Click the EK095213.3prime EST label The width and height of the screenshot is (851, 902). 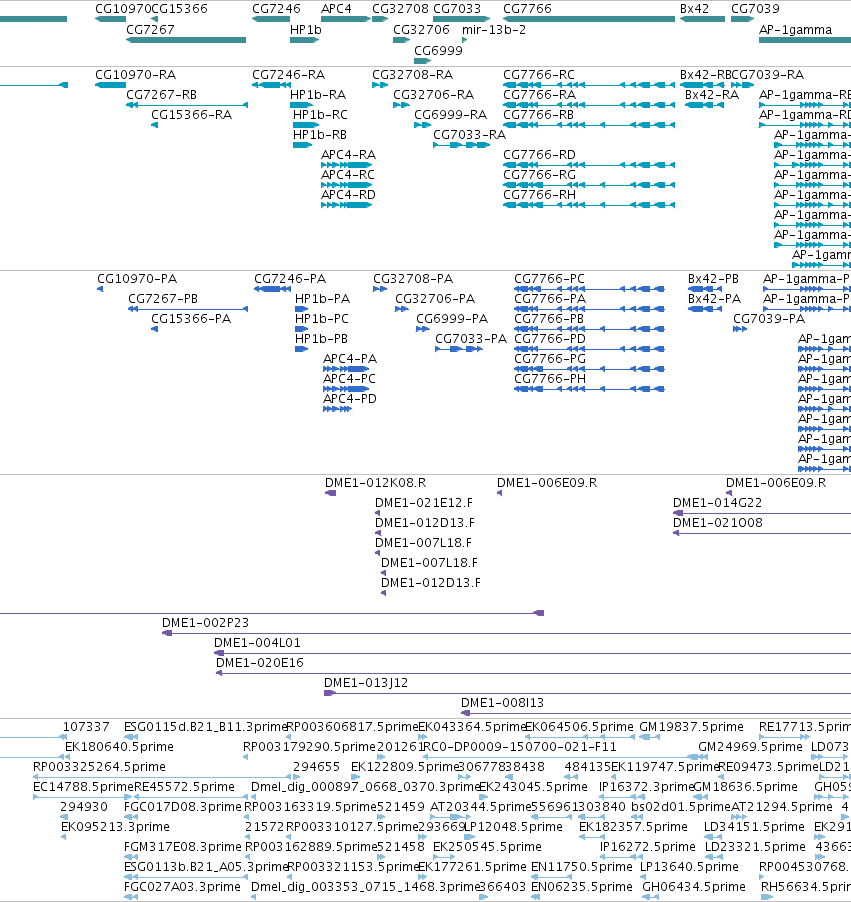click(115, 827)
